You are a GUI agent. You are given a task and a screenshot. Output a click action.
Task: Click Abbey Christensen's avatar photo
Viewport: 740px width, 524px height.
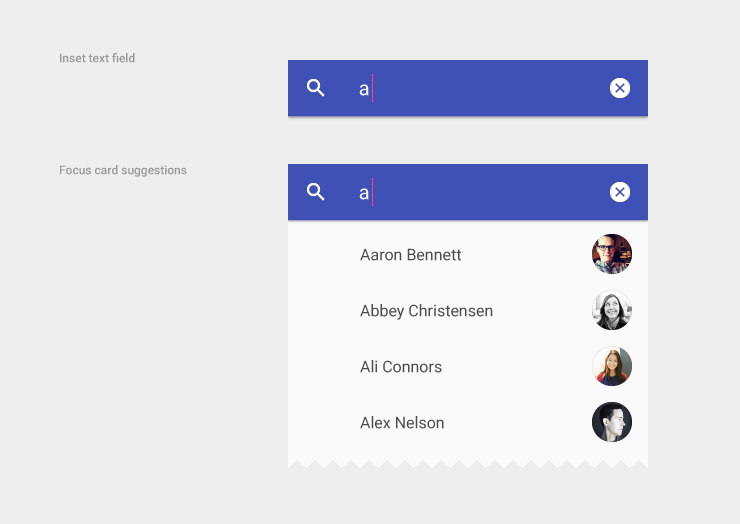[x=612, y=310]
